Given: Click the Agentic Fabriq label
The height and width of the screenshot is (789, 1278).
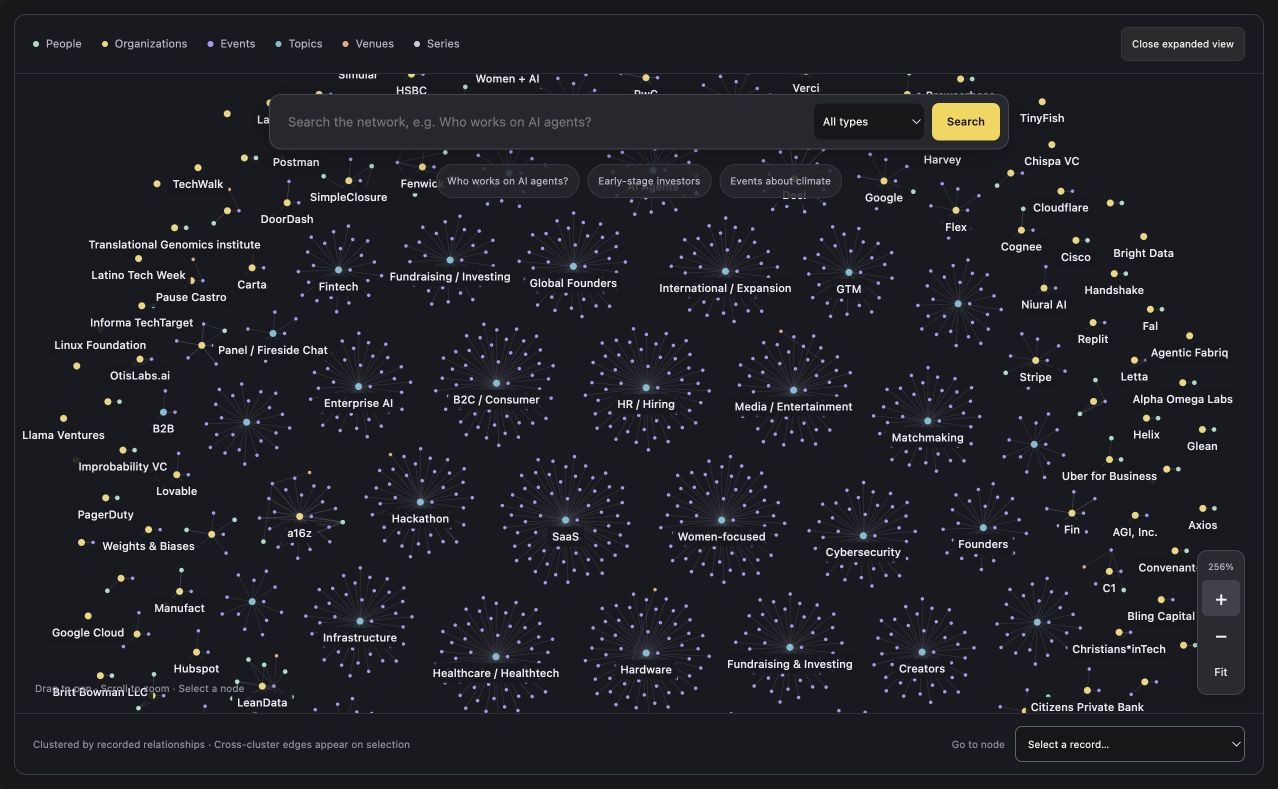Looking at the screenshot, I should (x=1189, y=353).
